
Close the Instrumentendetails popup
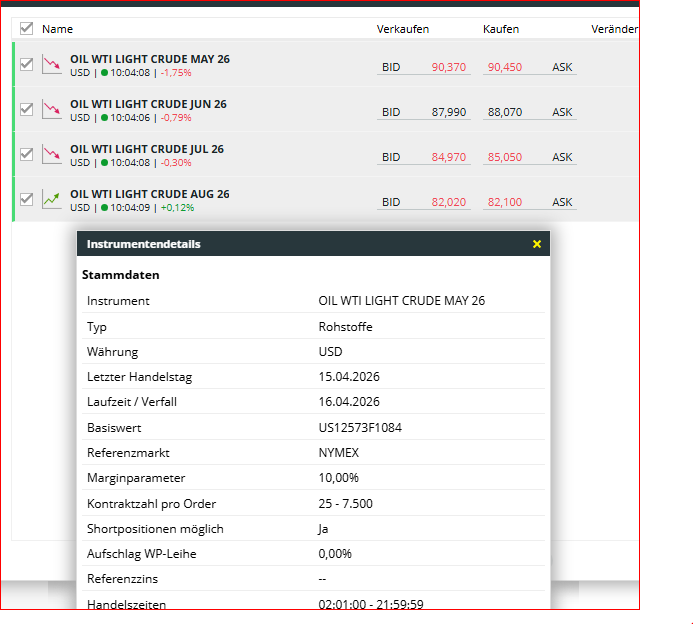click(537, 244)
